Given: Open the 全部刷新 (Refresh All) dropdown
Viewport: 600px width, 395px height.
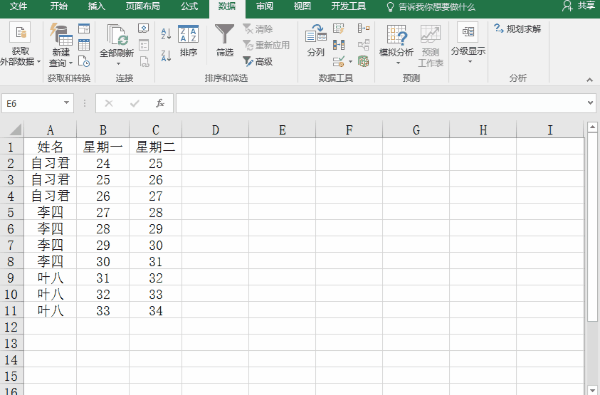Looking at the screenshot, I should (x=117, y=45).
